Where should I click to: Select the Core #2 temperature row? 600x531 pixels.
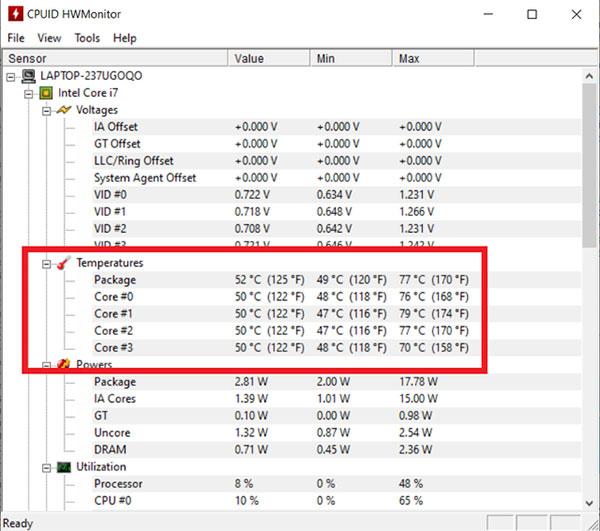tap(337, 331)
